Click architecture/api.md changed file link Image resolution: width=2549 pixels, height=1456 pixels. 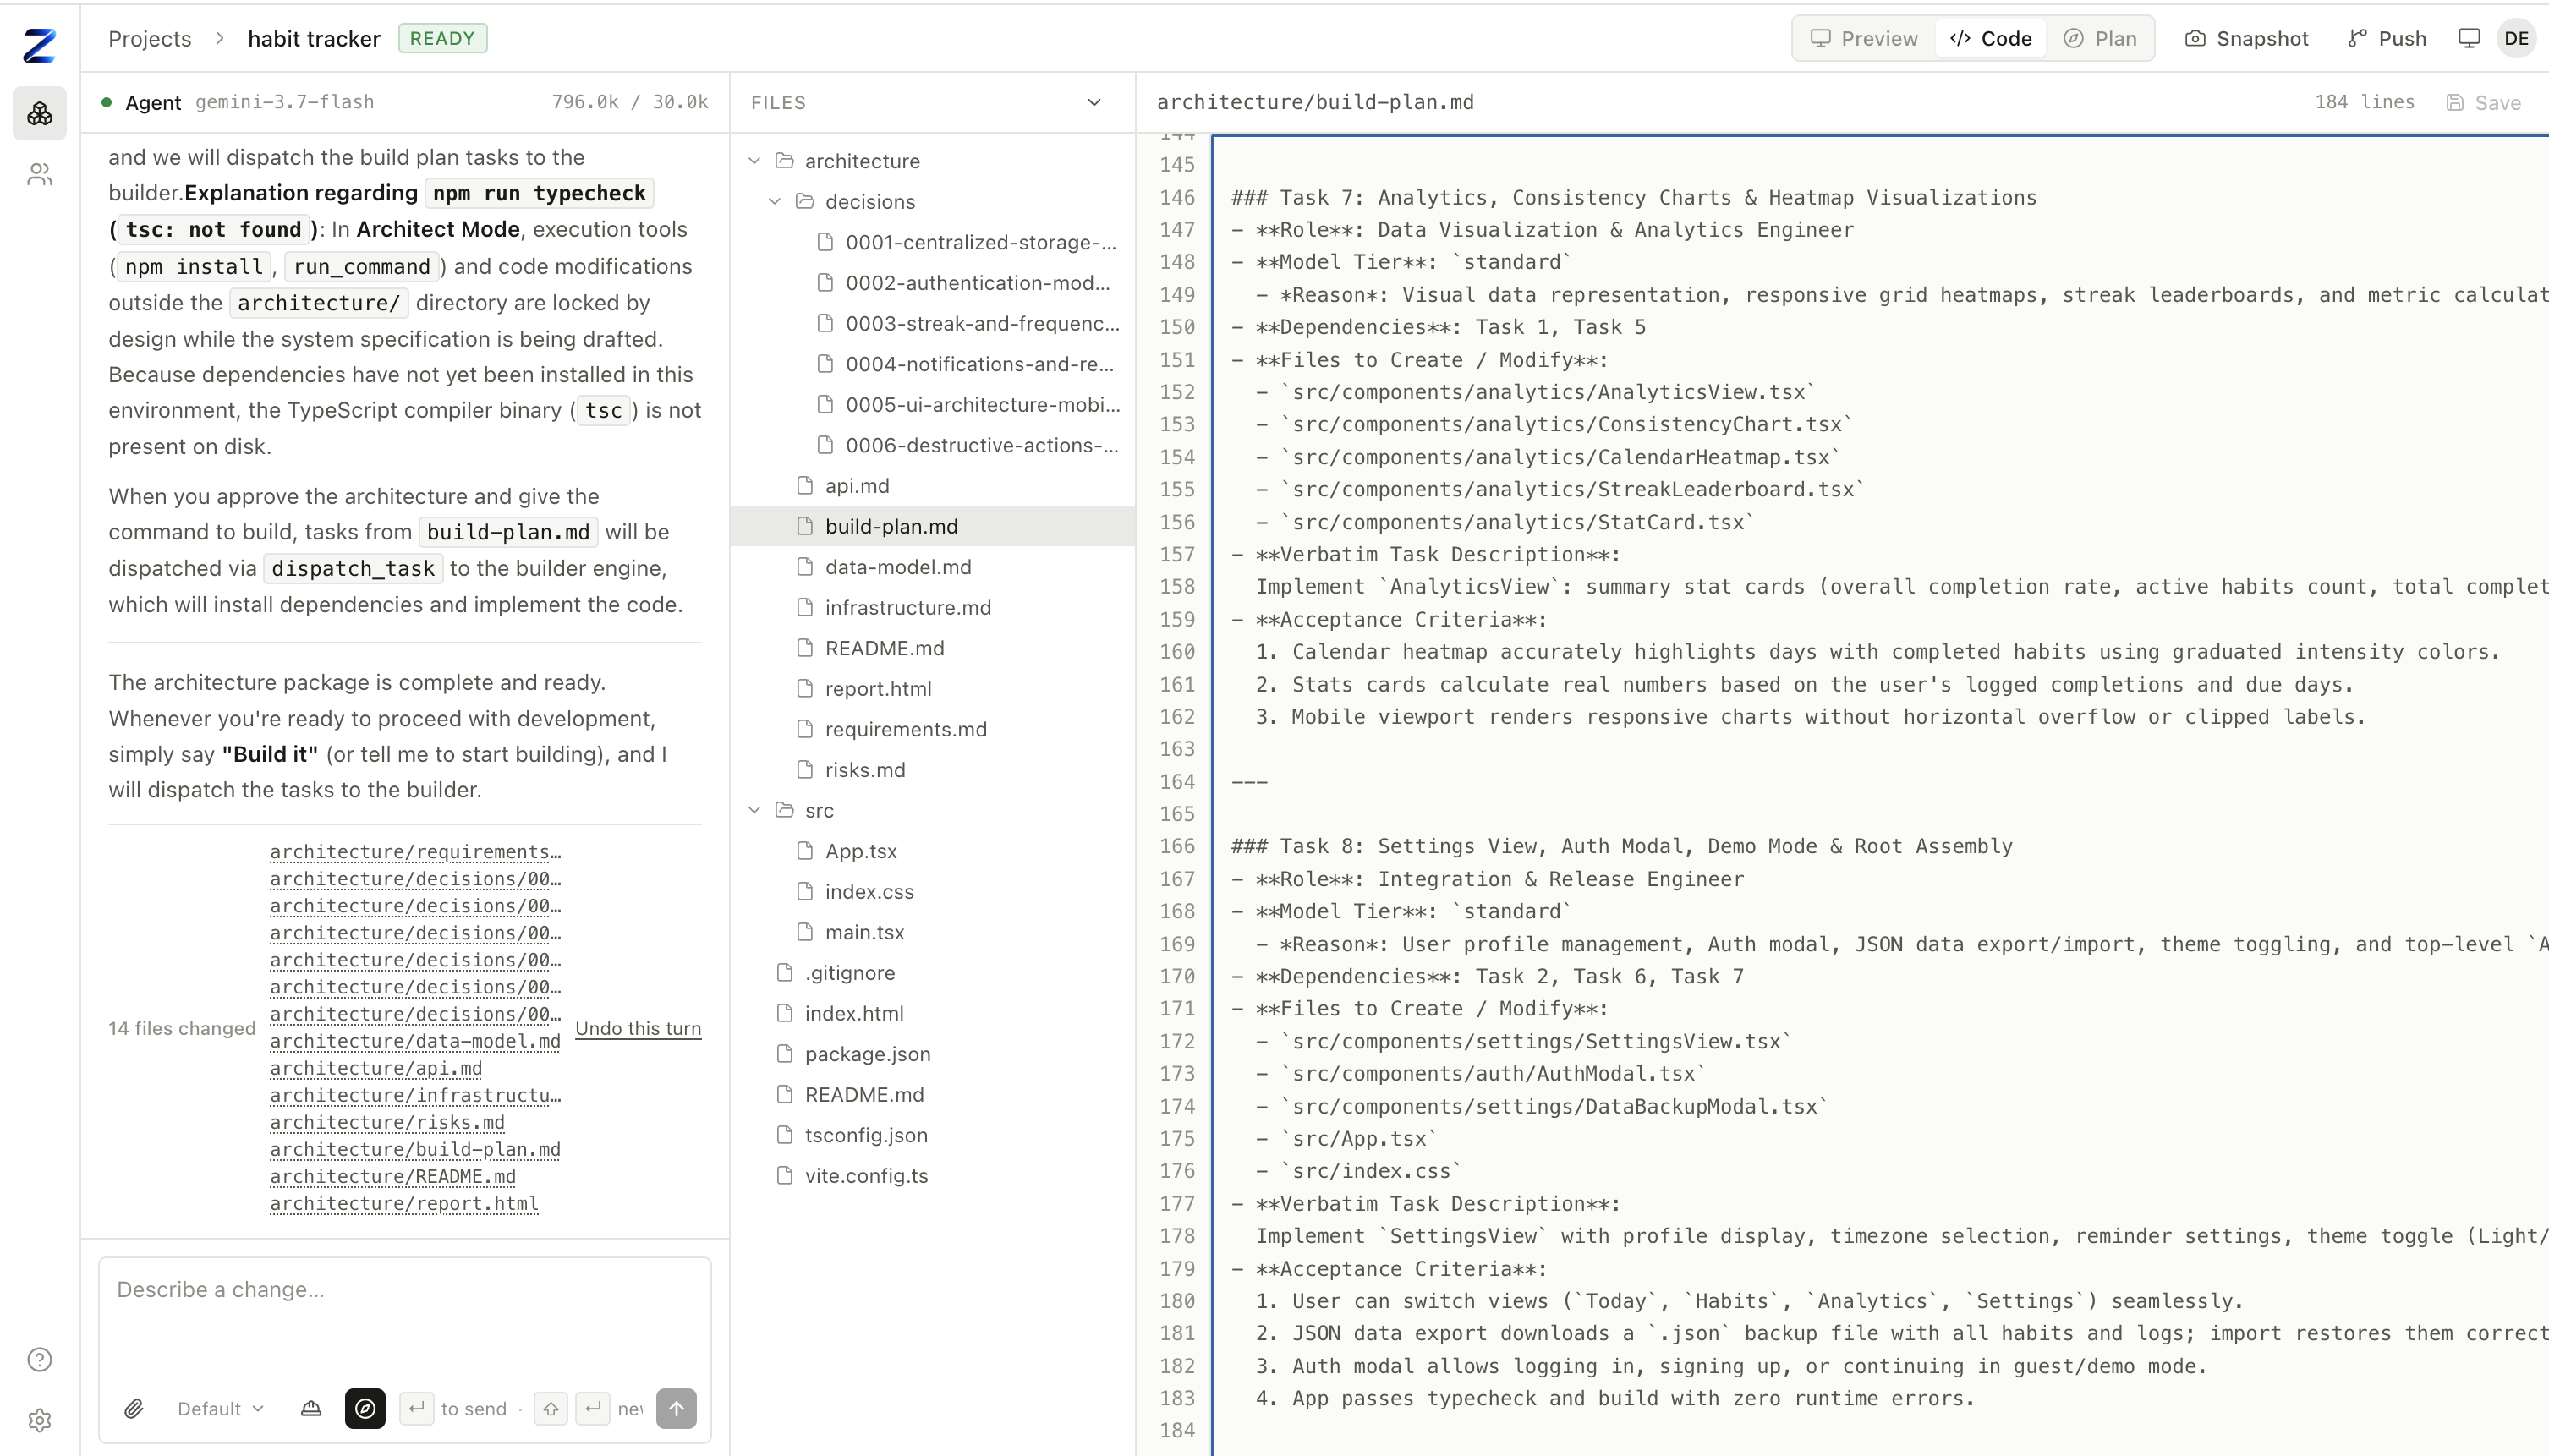[x=376, y=1068]
